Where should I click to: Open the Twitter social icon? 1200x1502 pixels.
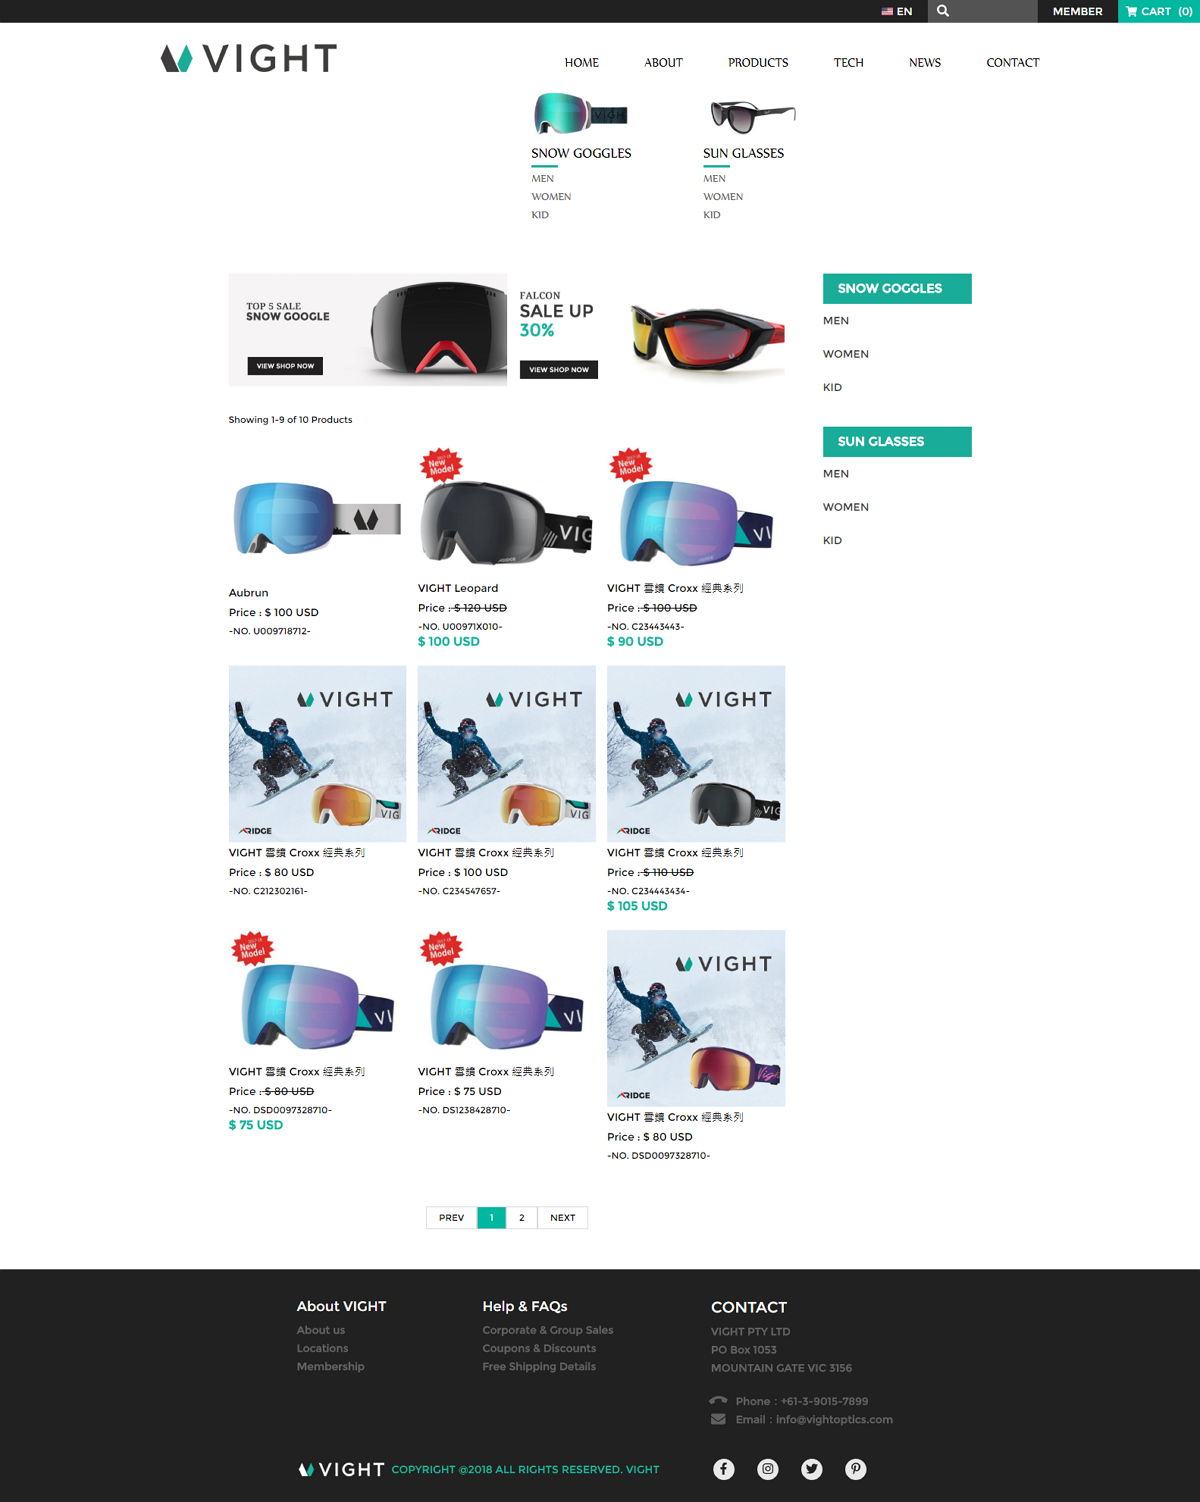pyautogui.click(x=812, y=1469)
